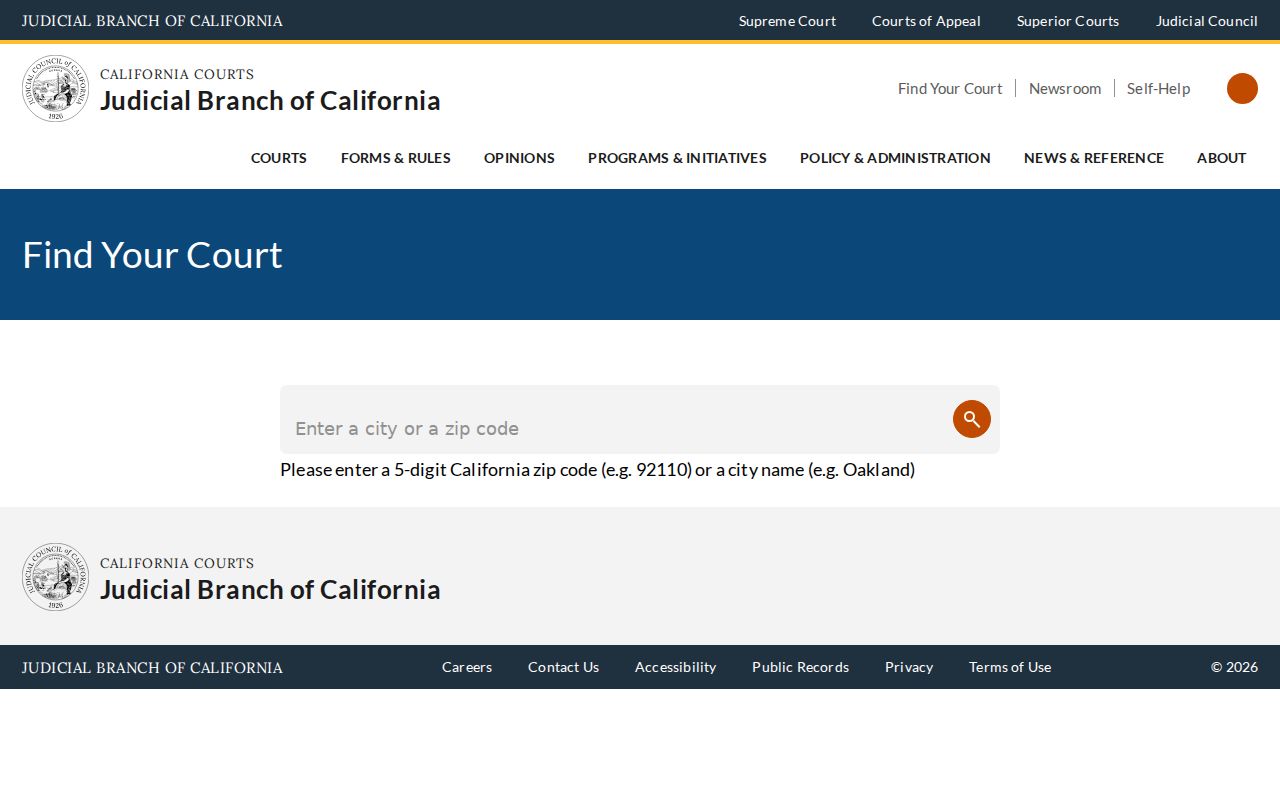Open the Newsroom link
Viewport: 1280px width, 800px height.
1065,88
